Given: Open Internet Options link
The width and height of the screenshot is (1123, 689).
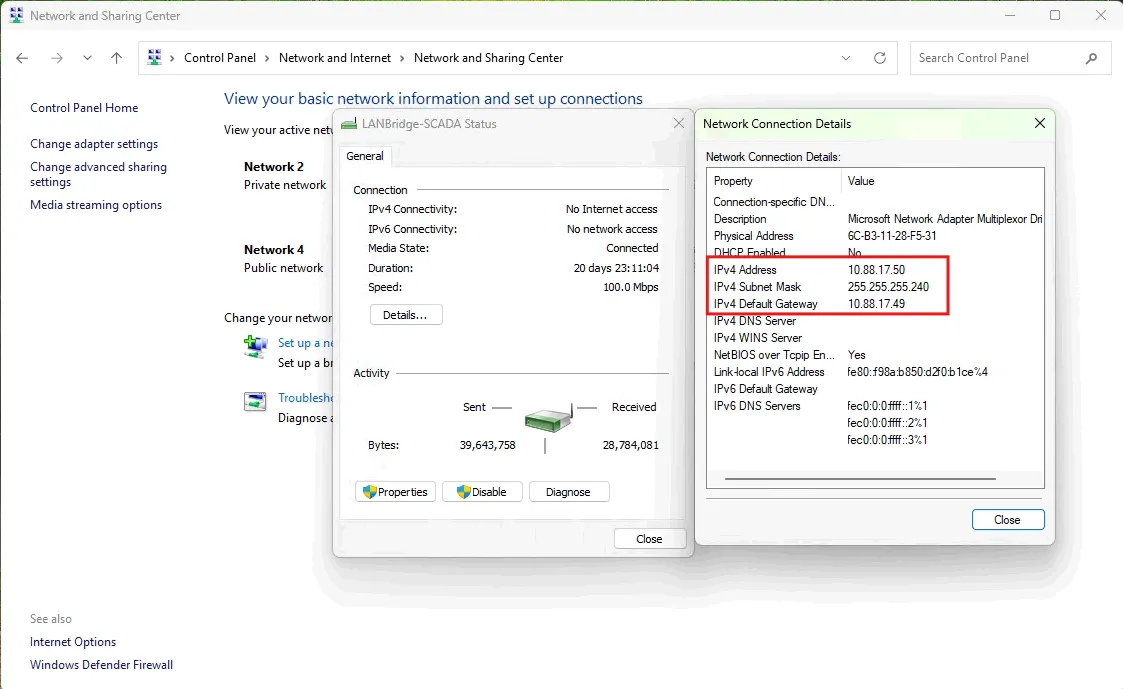Looking at the screenshot, I should pos(73,642).
